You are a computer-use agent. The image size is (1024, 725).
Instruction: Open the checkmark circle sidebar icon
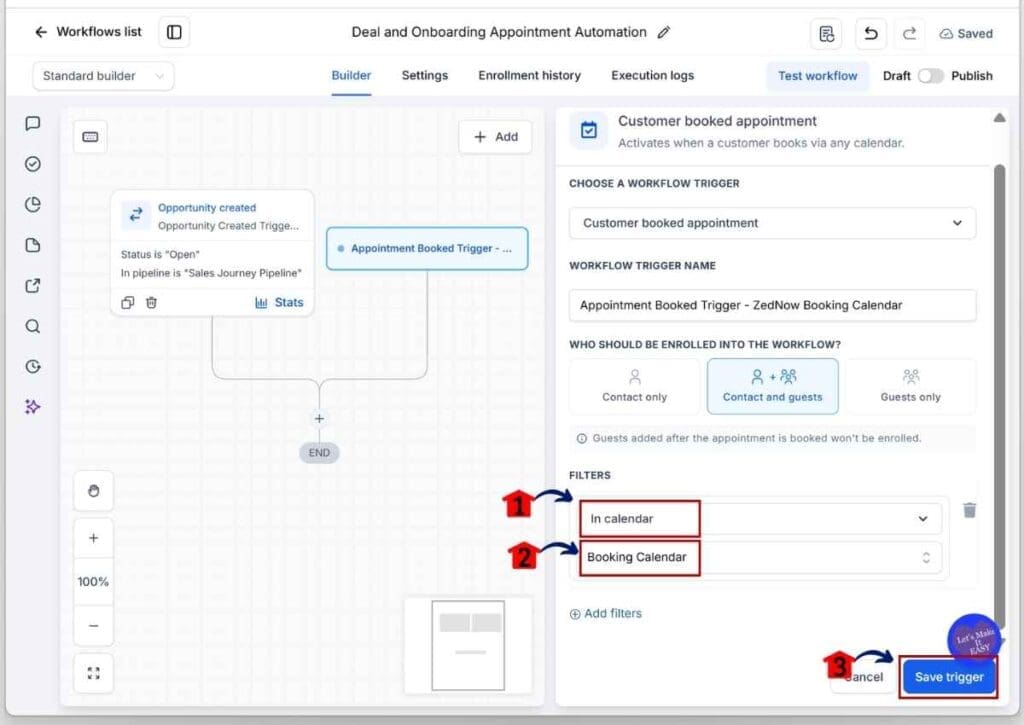33,164
